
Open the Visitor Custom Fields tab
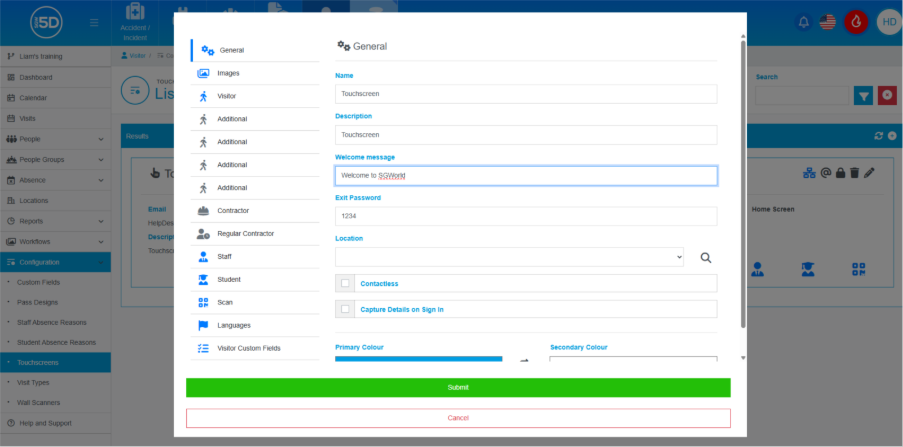(x=255, y=348)
